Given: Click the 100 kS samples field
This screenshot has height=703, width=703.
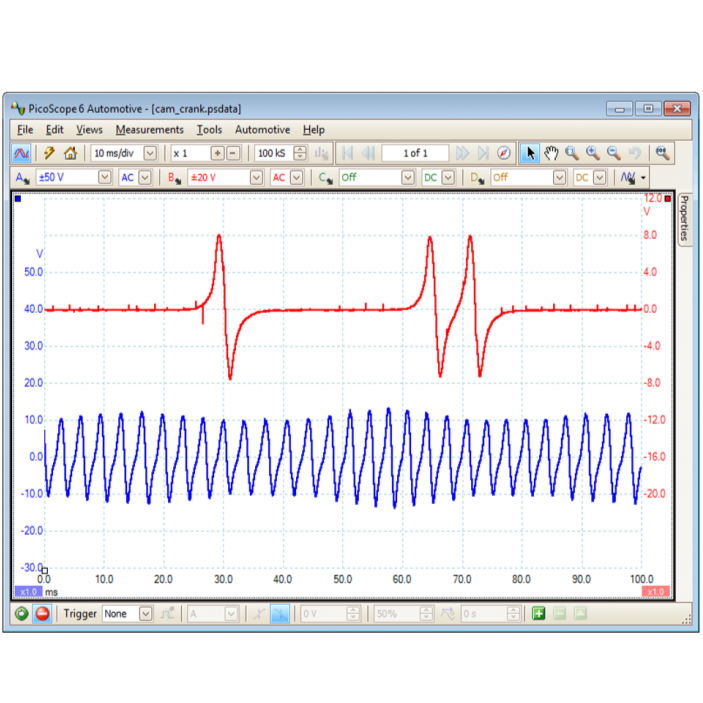Looking at the screenshot, I should pyautogui.click(x=271, y=153).
